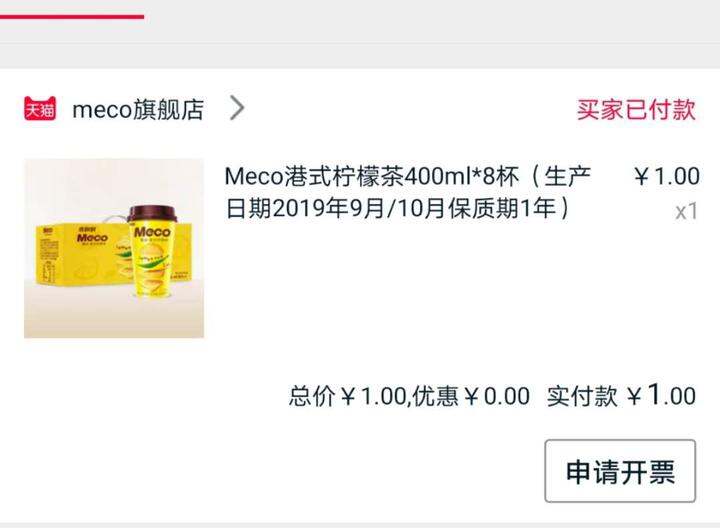
Task: Click the Meco cup in product image
Action: [152, 252]
